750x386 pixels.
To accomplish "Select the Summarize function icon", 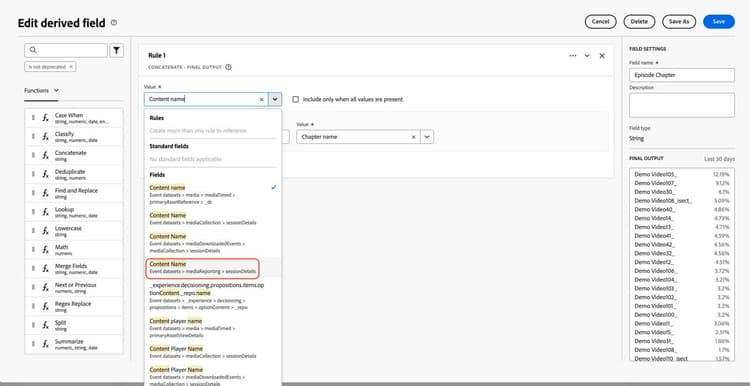I will tap(45, 344).
